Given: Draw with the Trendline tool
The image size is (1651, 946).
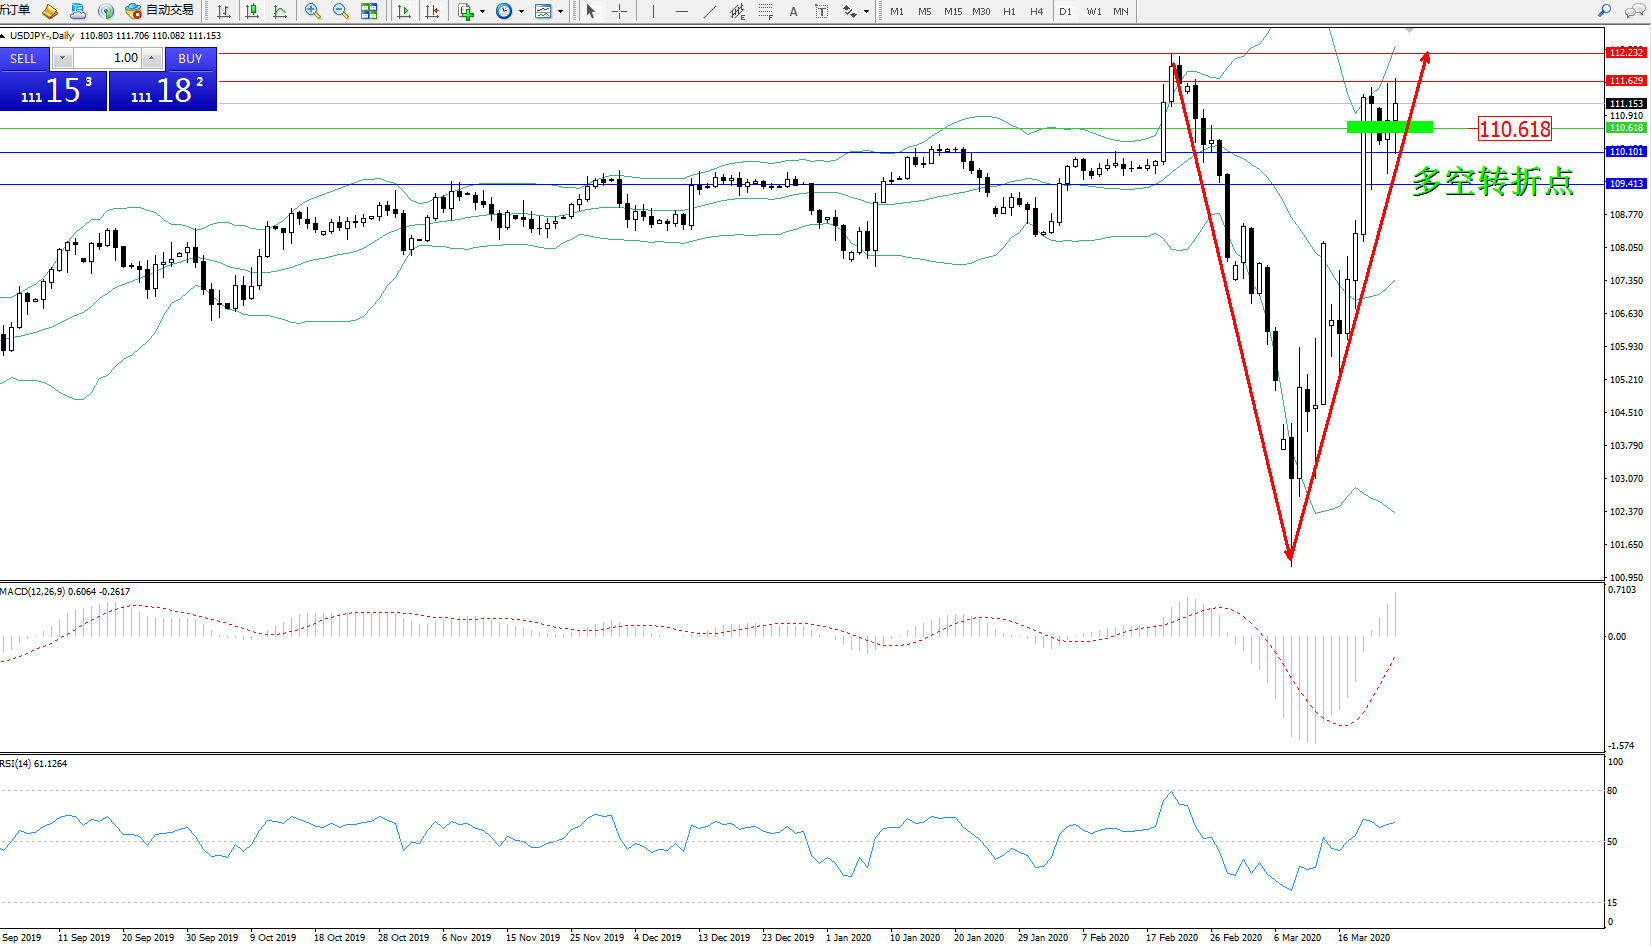Looking at the screenshot, I should coord(710,11).
